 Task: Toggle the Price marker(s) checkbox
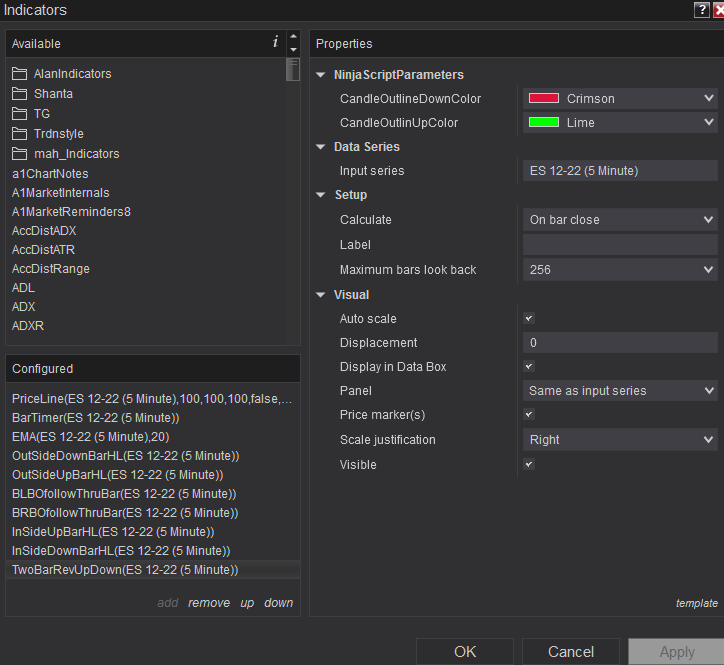(529, 414)
